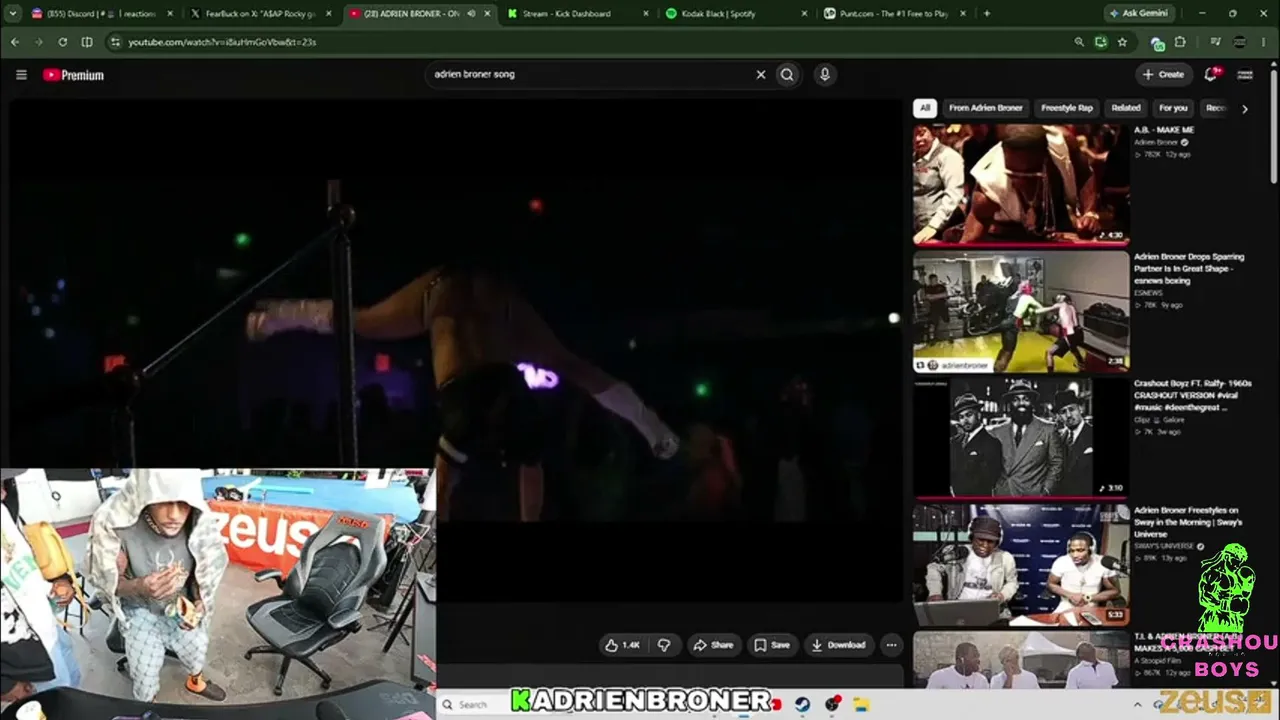The image size is (1280, 720).
Task: Switch to the Punt.com tab
Action: tap(895, 14)
